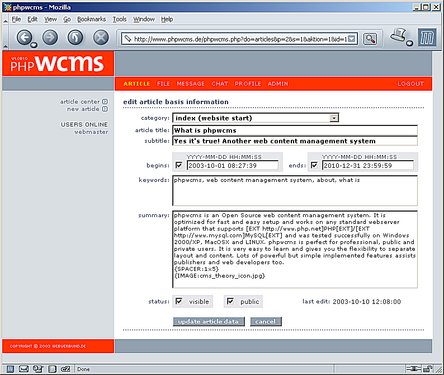444x375 pixels.
Task: Open the Window menu
Action: (144, 19)
